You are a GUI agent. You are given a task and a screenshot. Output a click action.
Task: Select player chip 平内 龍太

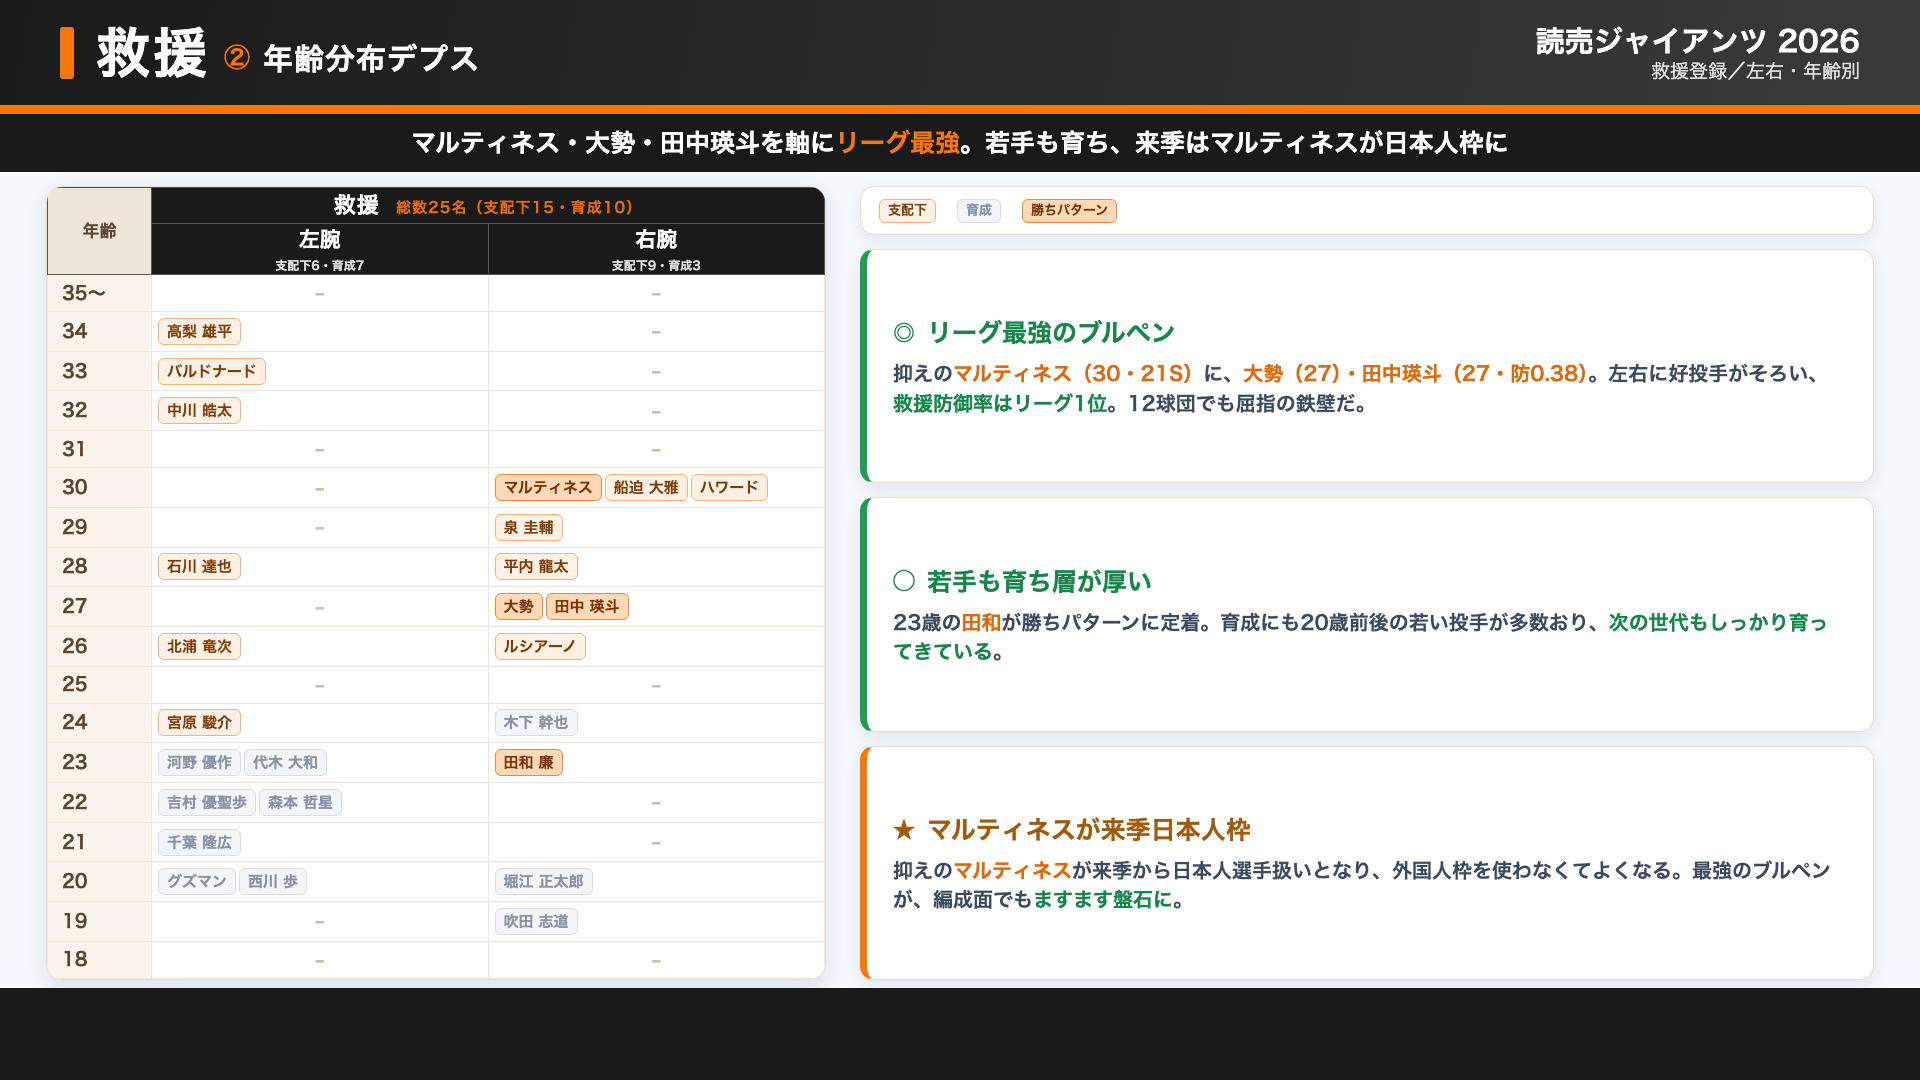coord(536,566)
